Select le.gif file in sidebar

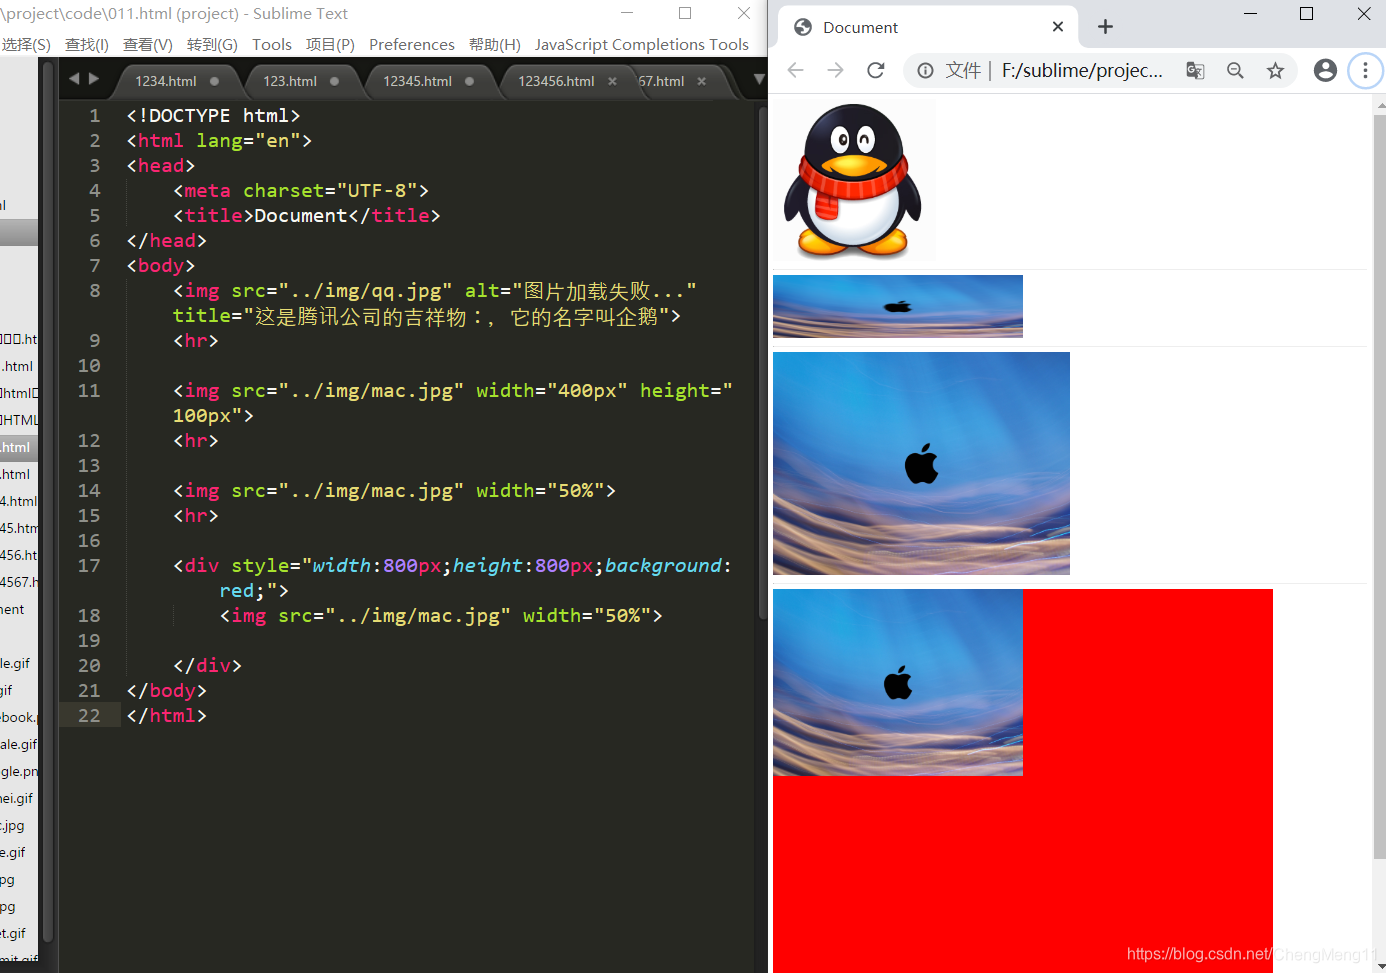click(x=15, y=663)
